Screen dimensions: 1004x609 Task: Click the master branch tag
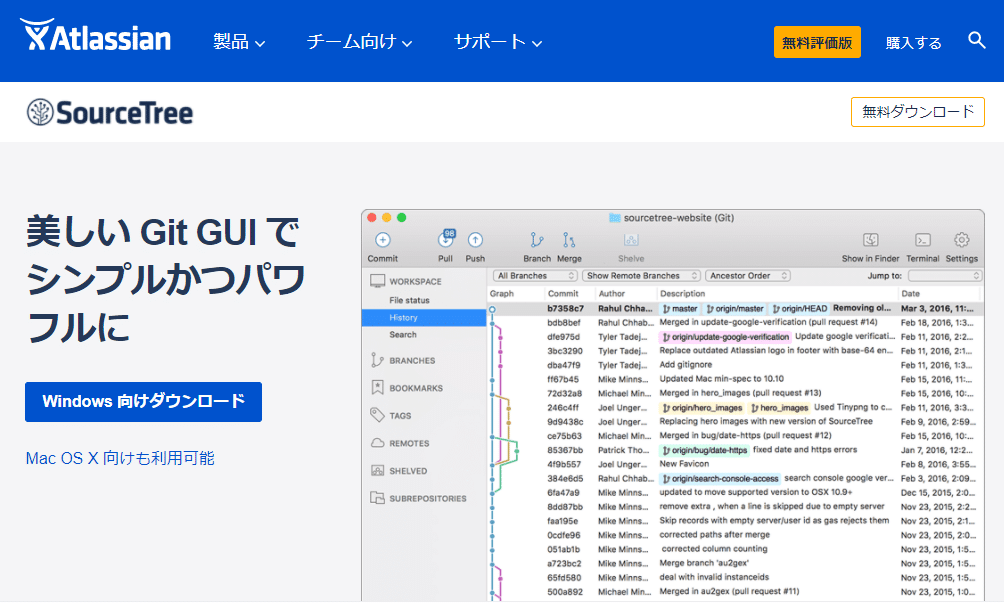click(x=679, y=309)
